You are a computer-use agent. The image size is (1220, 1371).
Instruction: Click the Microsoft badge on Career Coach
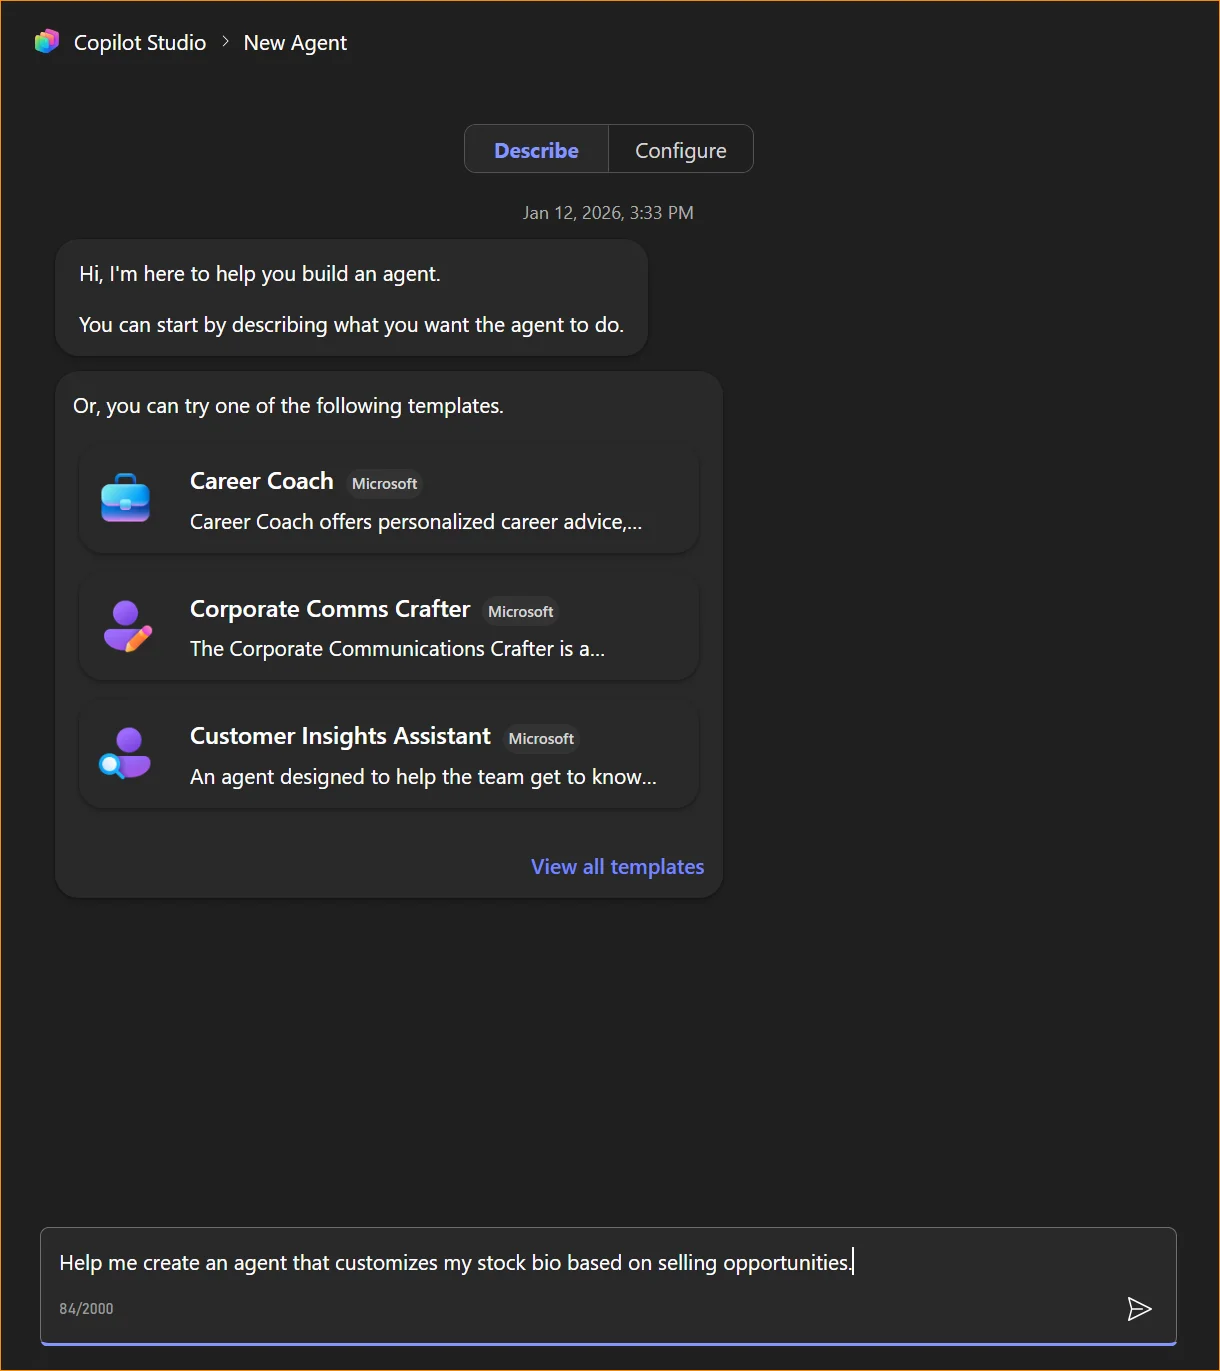pos(384,483)
